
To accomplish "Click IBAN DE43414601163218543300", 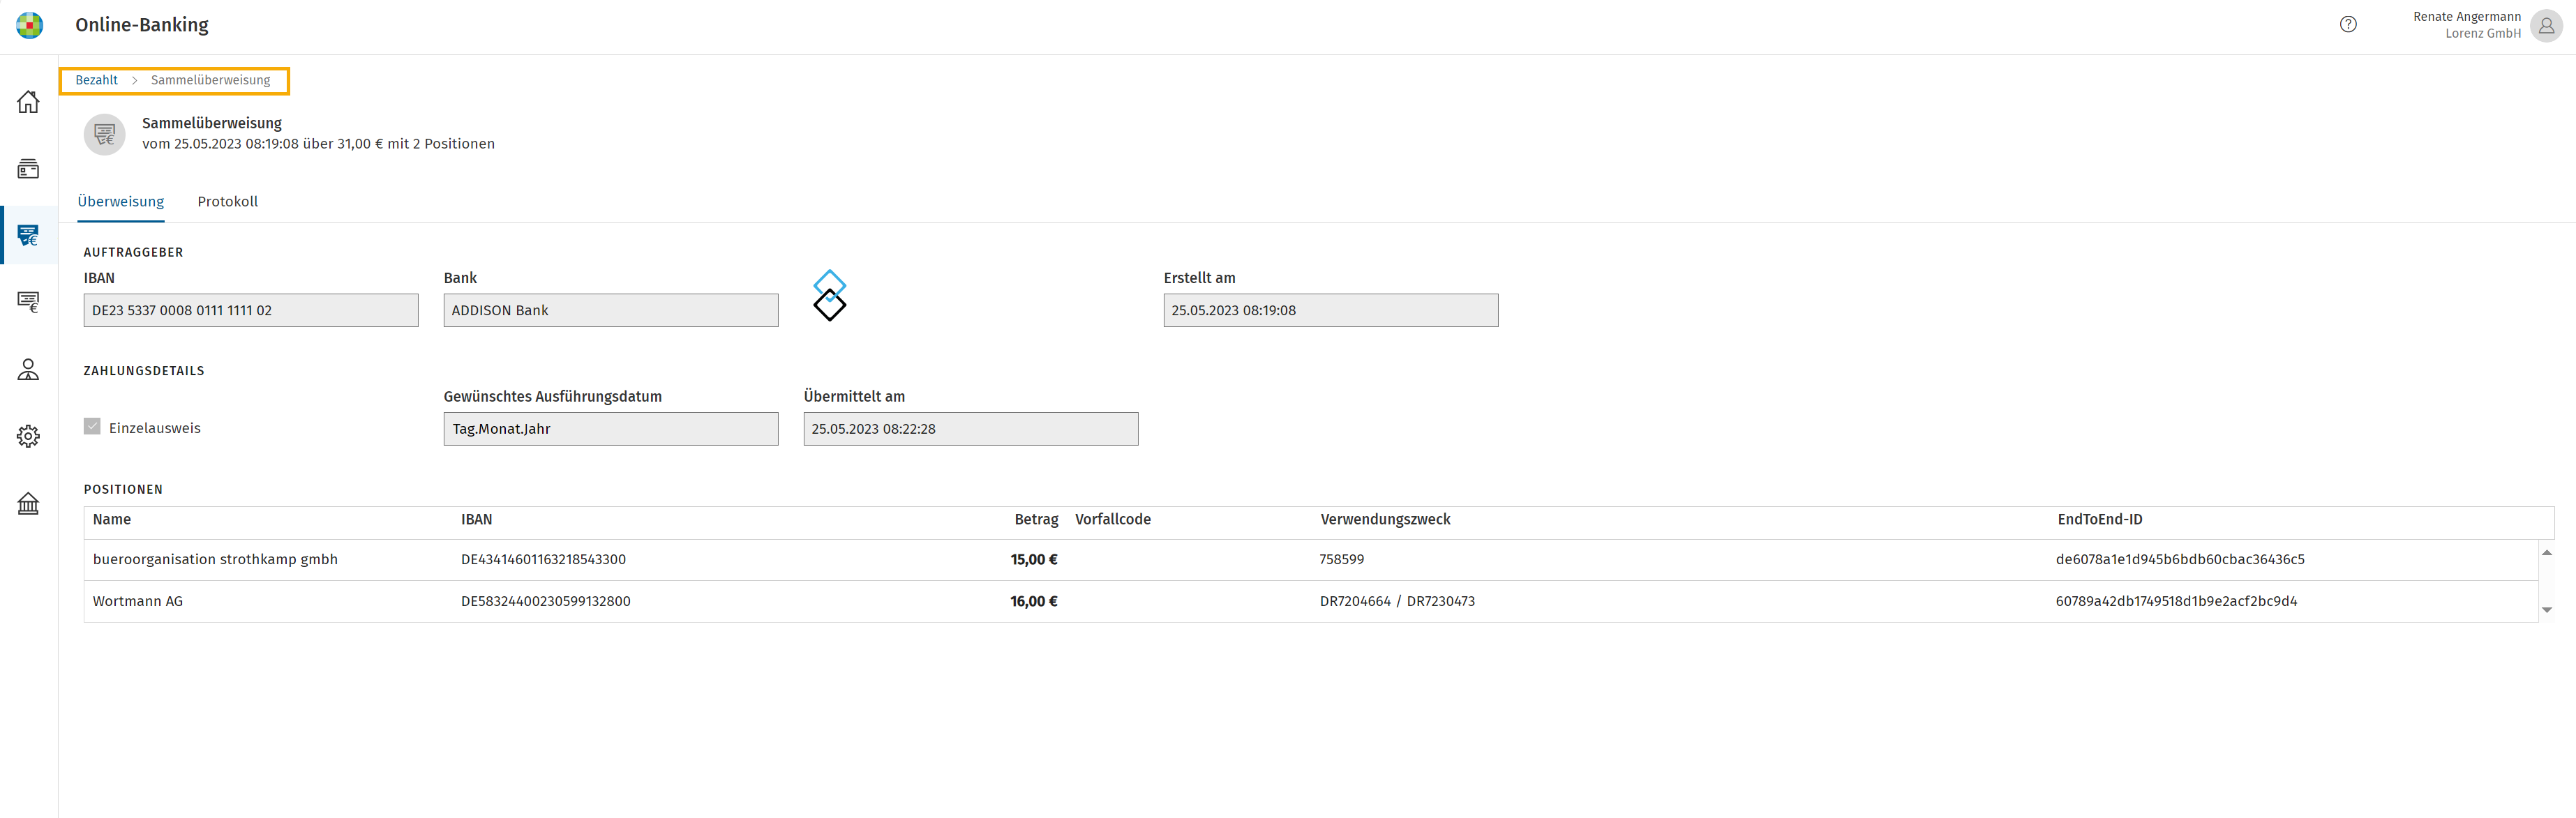I will [x=543, y=560].
